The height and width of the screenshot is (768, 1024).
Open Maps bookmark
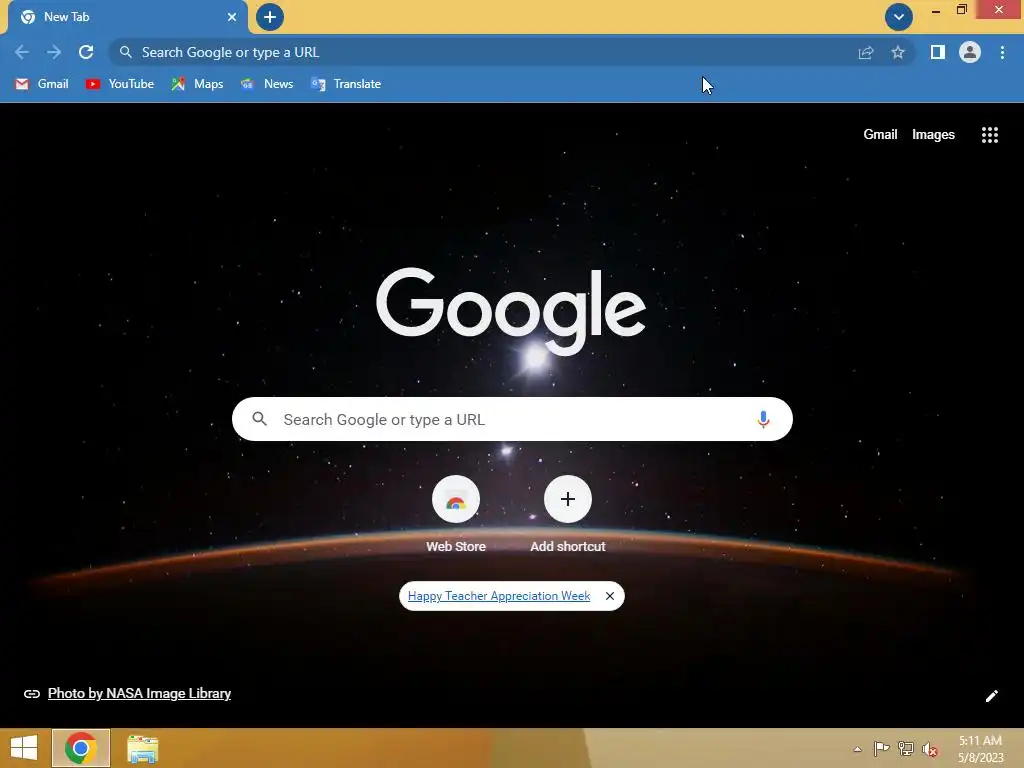[x=197, y=84]
